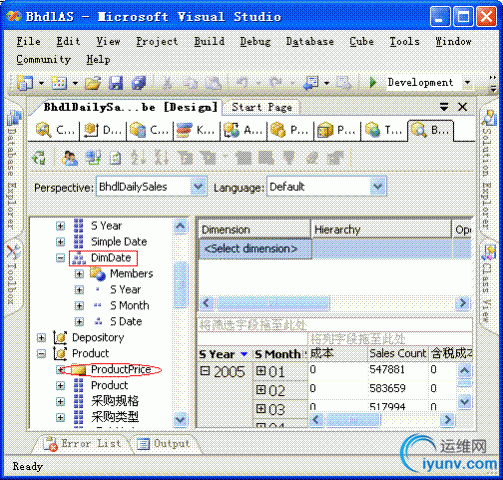Image resolution: width=503 pixels, height=480 pixels.
Task: Expand the Members node under DimDate
Action: (79, 274)
